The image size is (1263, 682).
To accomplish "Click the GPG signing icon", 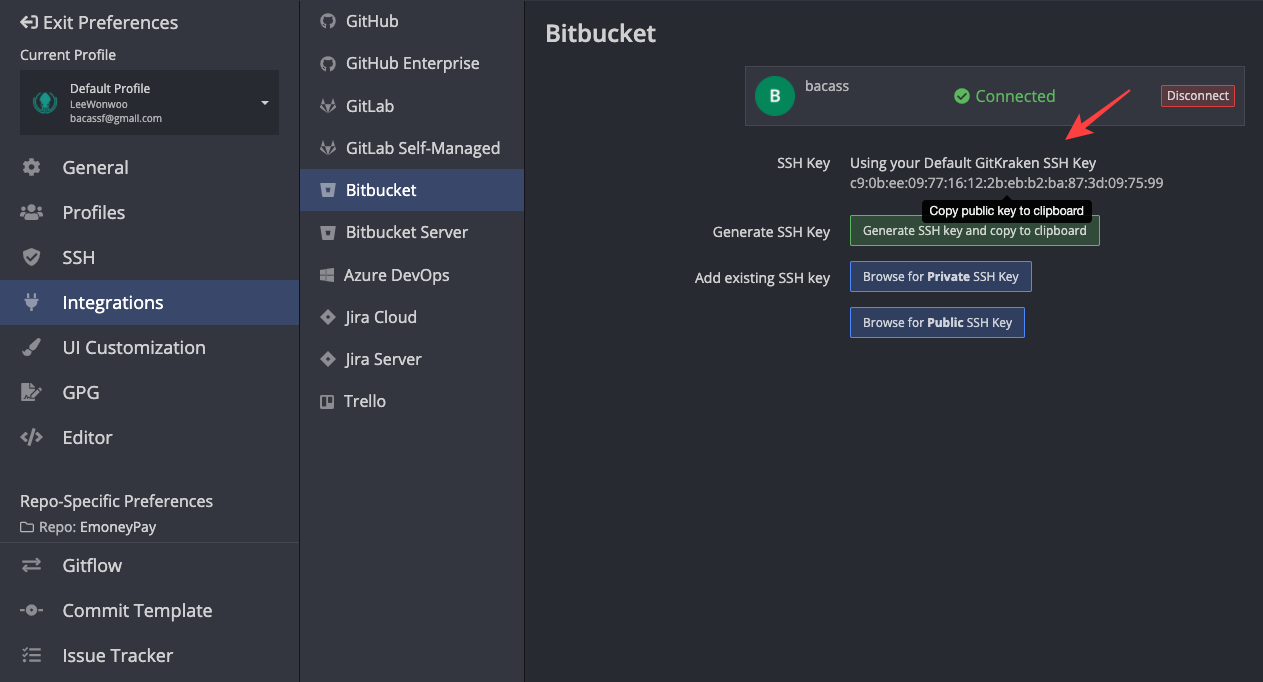I will point(32,392).
